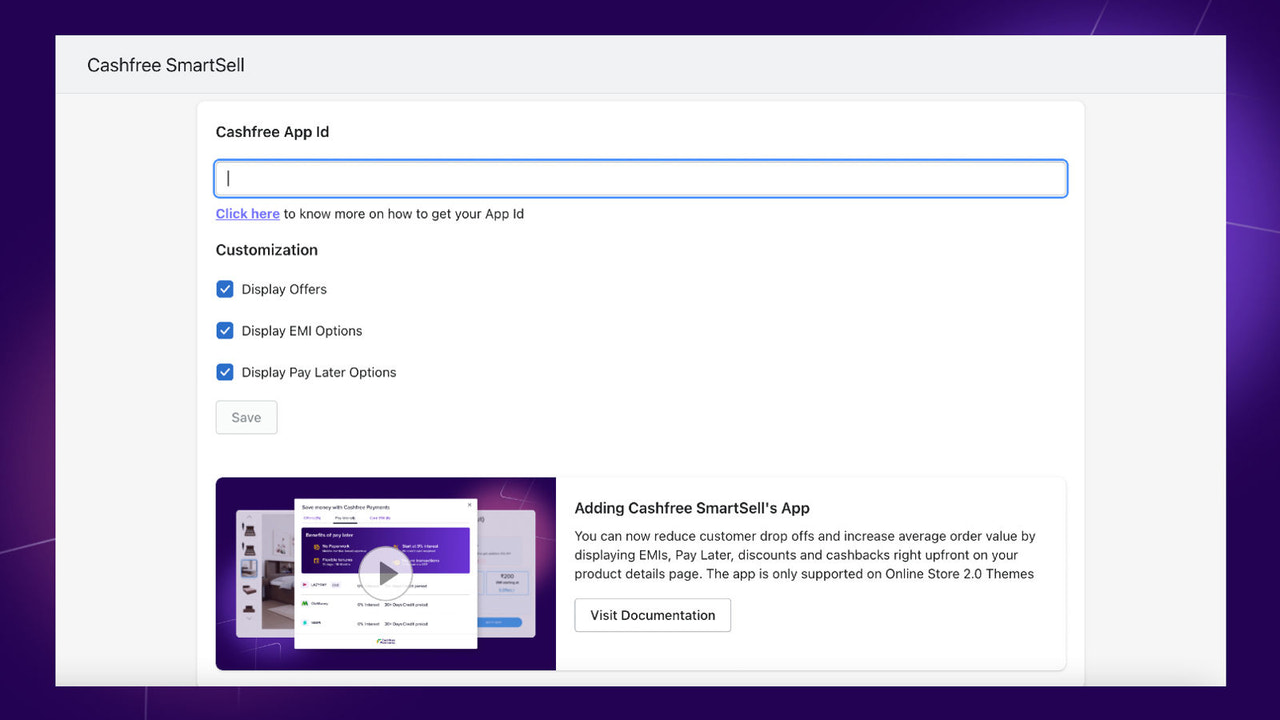Click the Display Pay Later Options label text
The image size is (1280, 720).
point(318,372)
